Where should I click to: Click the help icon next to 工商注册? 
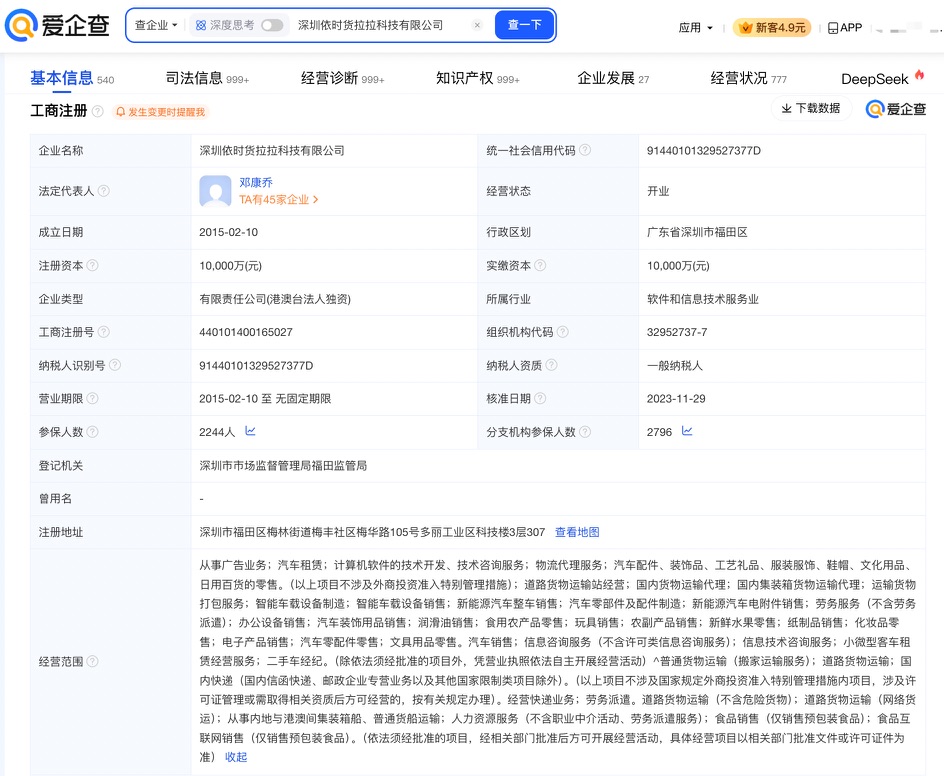pos(98,111)
